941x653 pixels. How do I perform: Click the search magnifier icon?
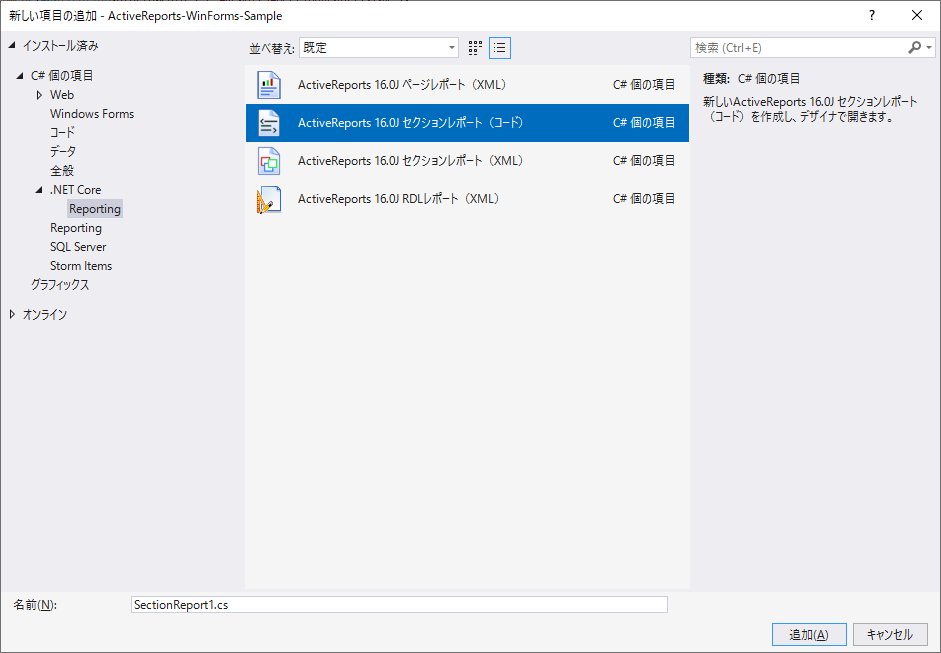tap(914, 47)
